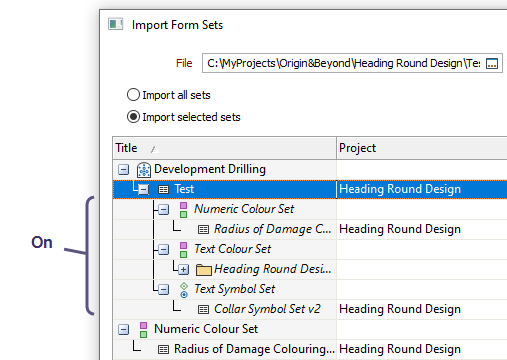
Task: Click the Heading Round Desi... folder icon
Action: [204, 270]
